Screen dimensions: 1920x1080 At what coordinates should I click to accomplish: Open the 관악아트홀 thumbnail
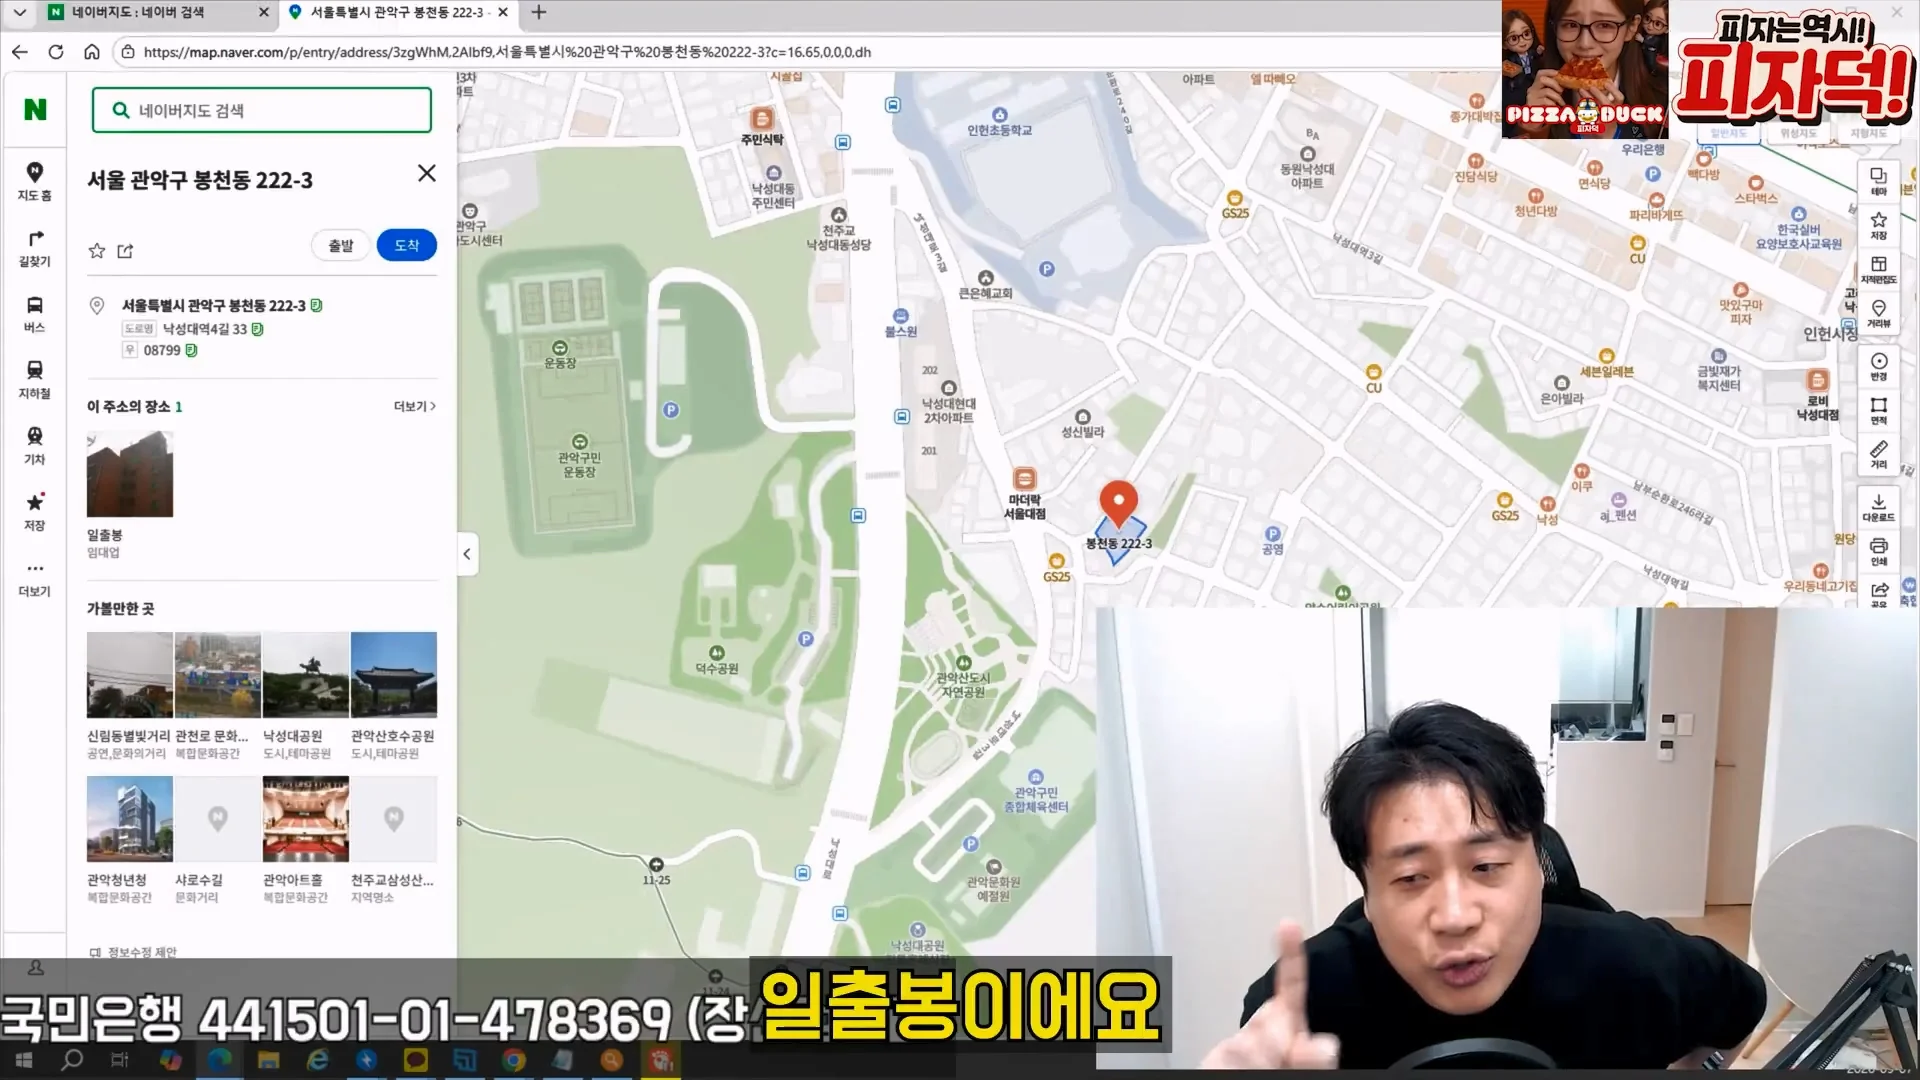pos(306,819)
